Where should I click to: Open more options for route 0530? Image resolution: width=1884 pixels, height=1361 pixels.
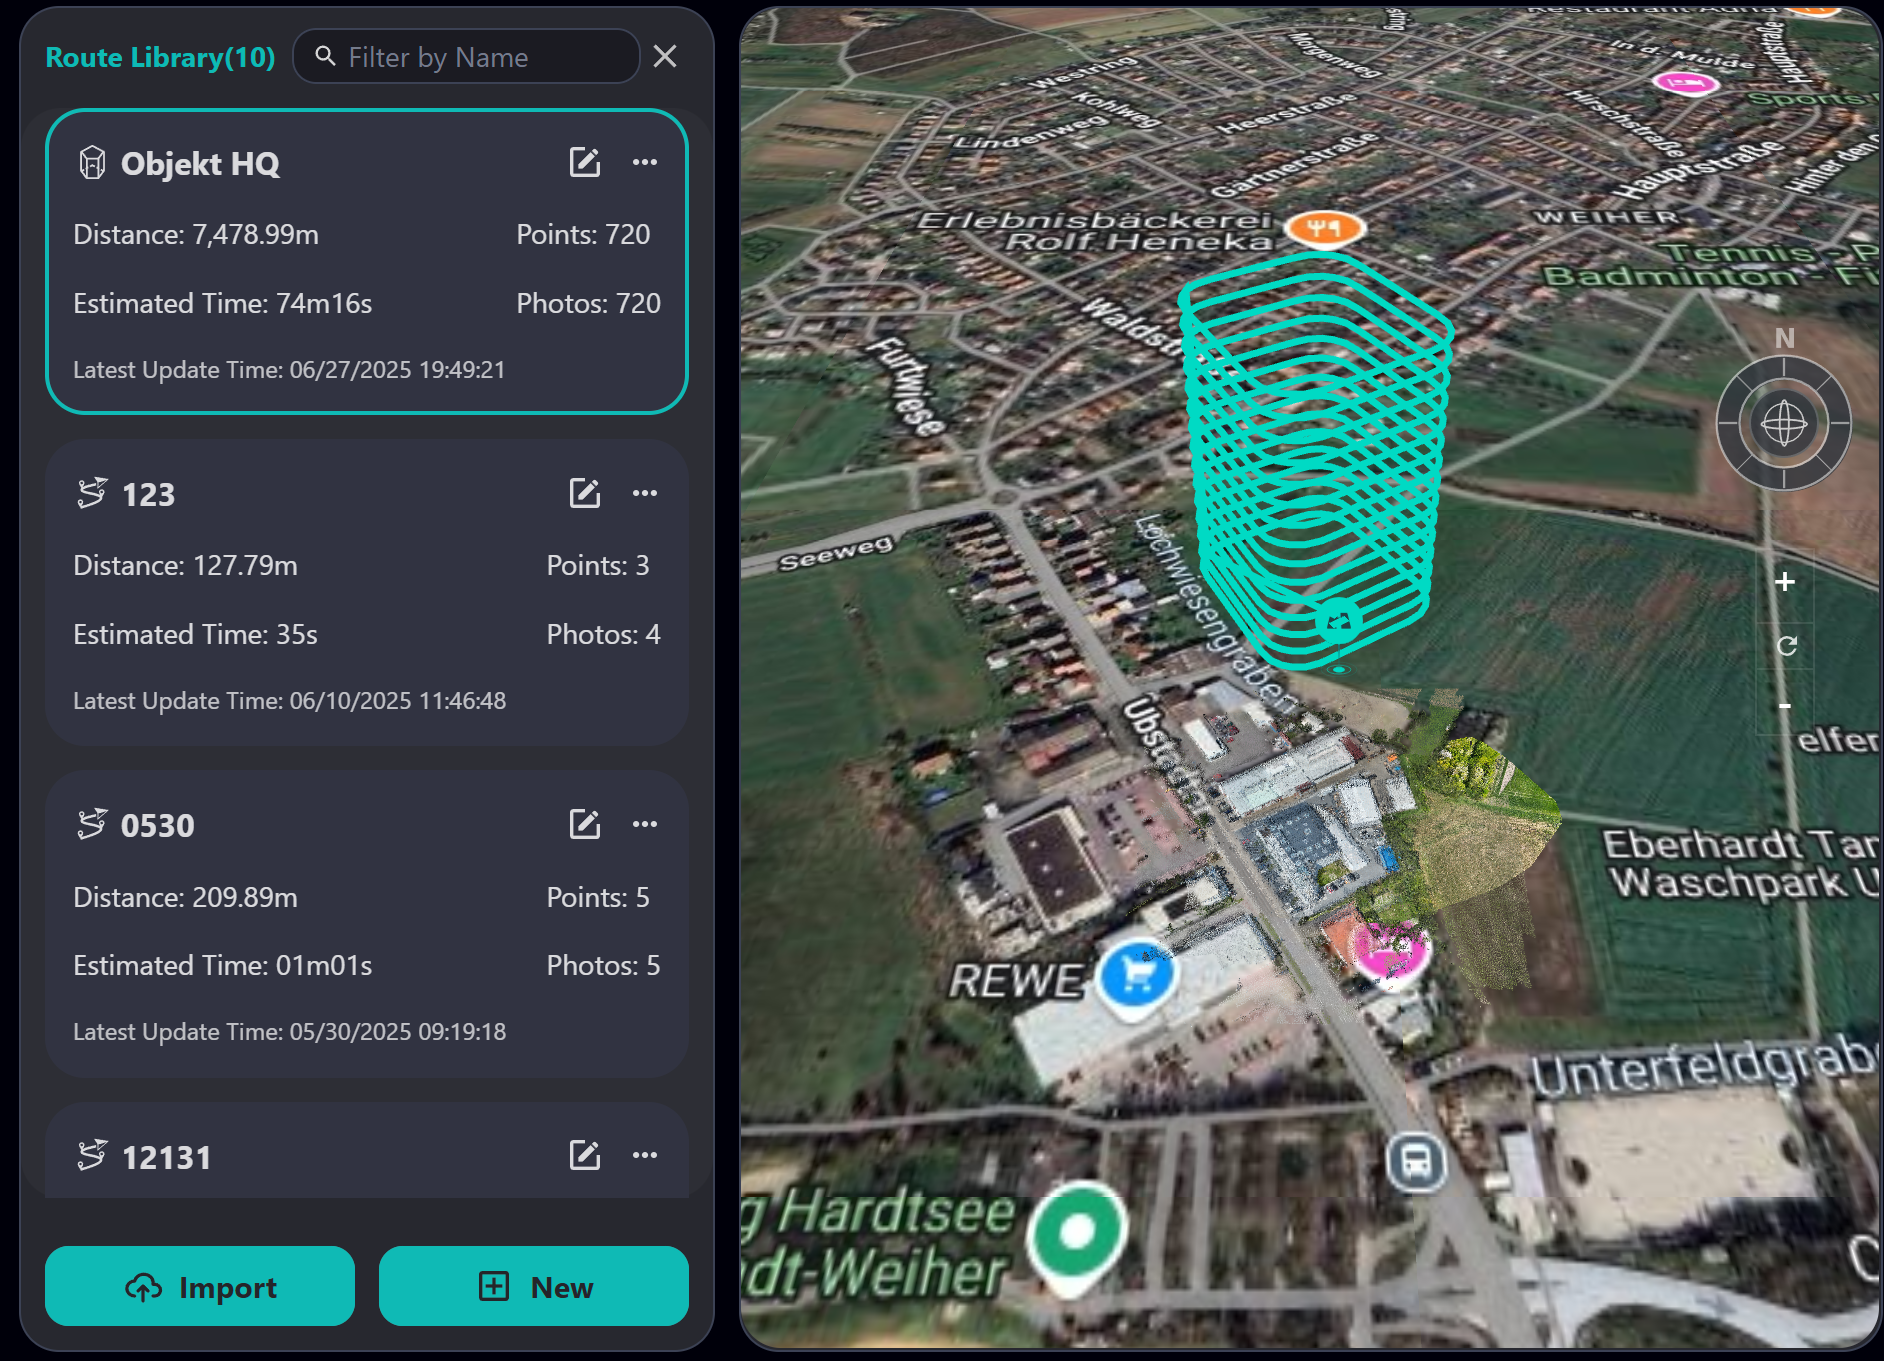pyautogui.click(x=645, y=824)
